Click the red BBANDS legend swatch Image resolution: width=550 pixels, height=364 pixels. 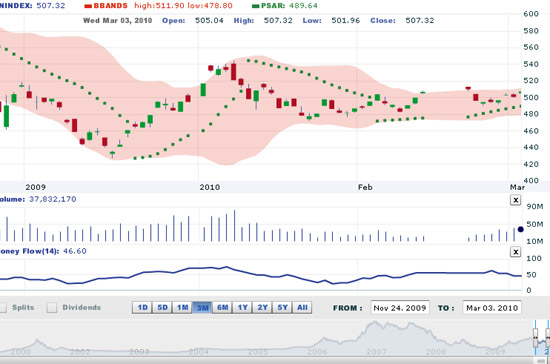[x=88, y=6]
